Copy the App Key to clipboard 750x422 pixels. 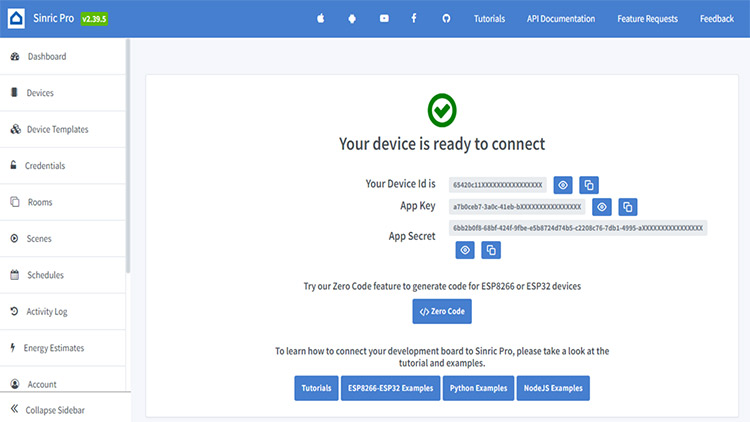point(628,207)
